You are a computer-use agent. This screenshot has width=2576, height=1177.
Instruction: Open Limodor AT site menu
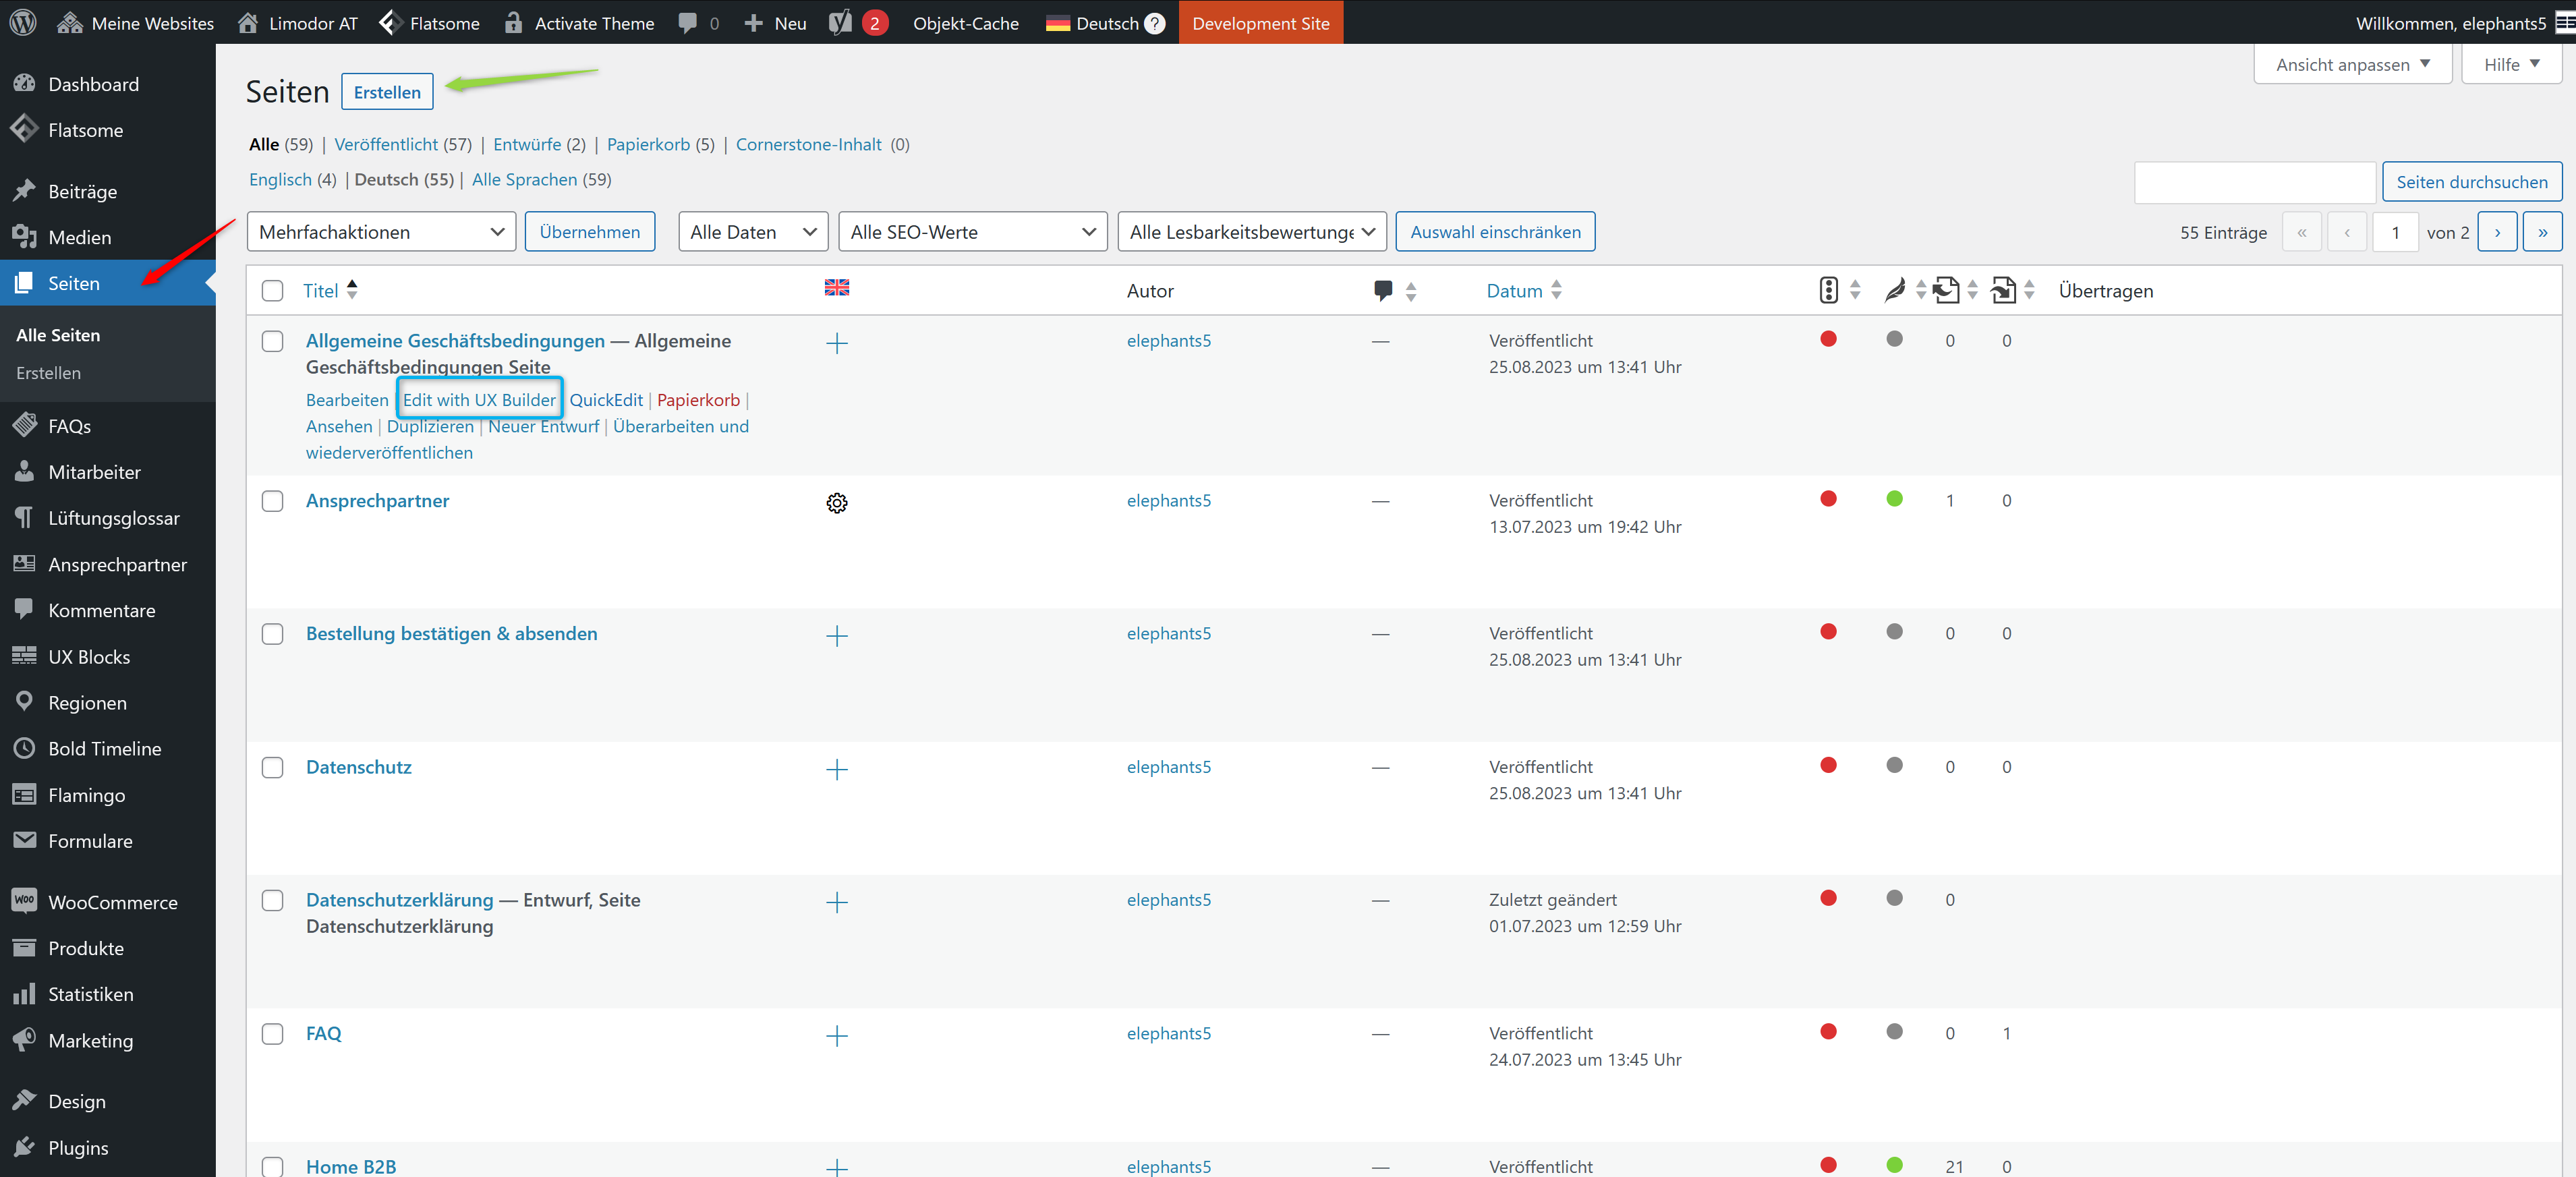coord(298,22)
